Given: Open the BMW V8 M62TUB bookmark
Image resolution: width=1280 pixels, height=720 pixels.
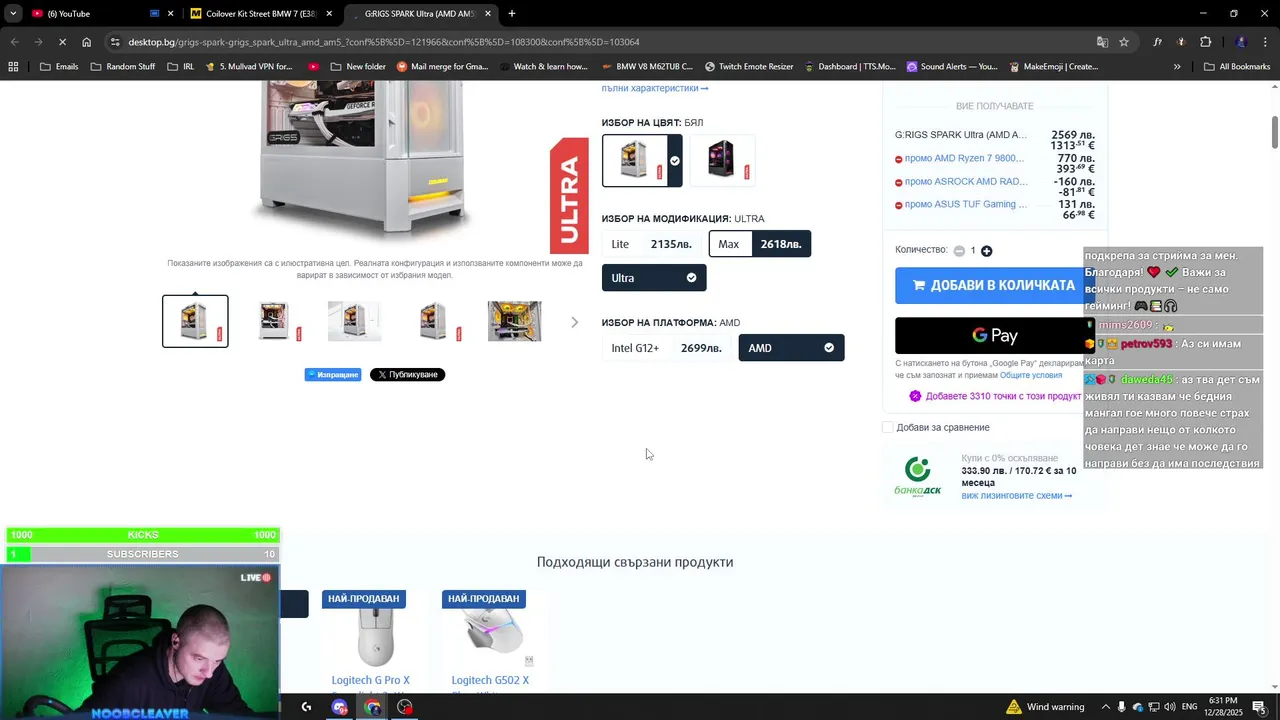Looking at the screenshot, I should (646, 67).
